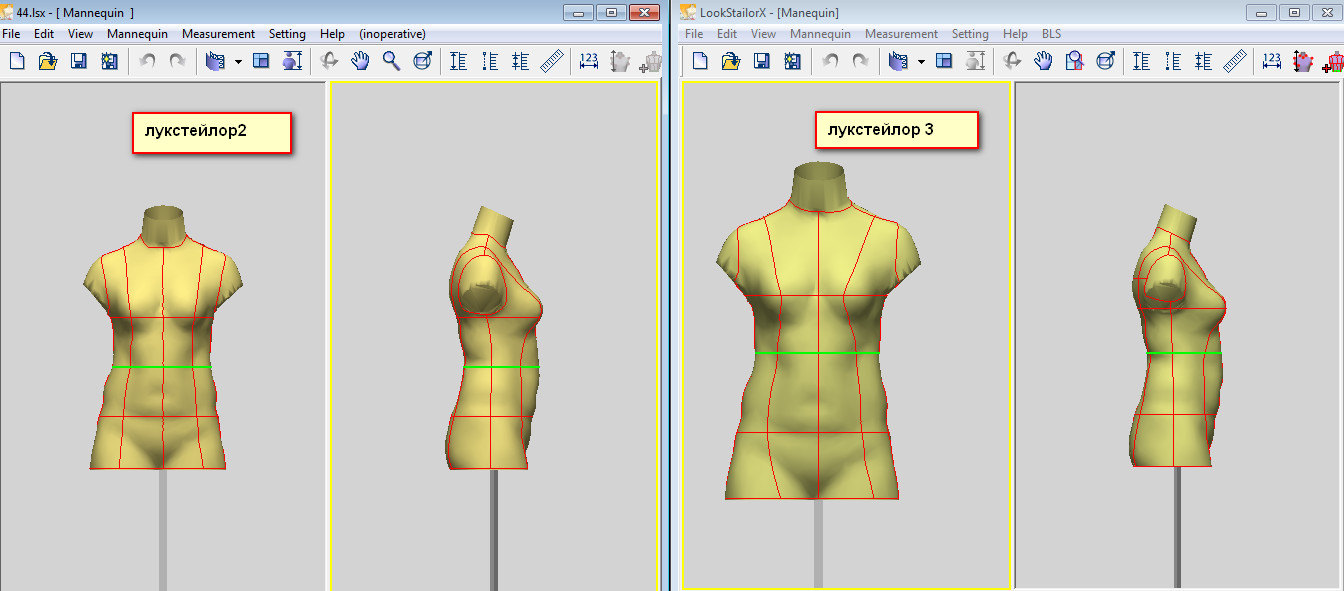Click Open folder icon in 44.lsx window
The image size is (1344, 591).
47,61
